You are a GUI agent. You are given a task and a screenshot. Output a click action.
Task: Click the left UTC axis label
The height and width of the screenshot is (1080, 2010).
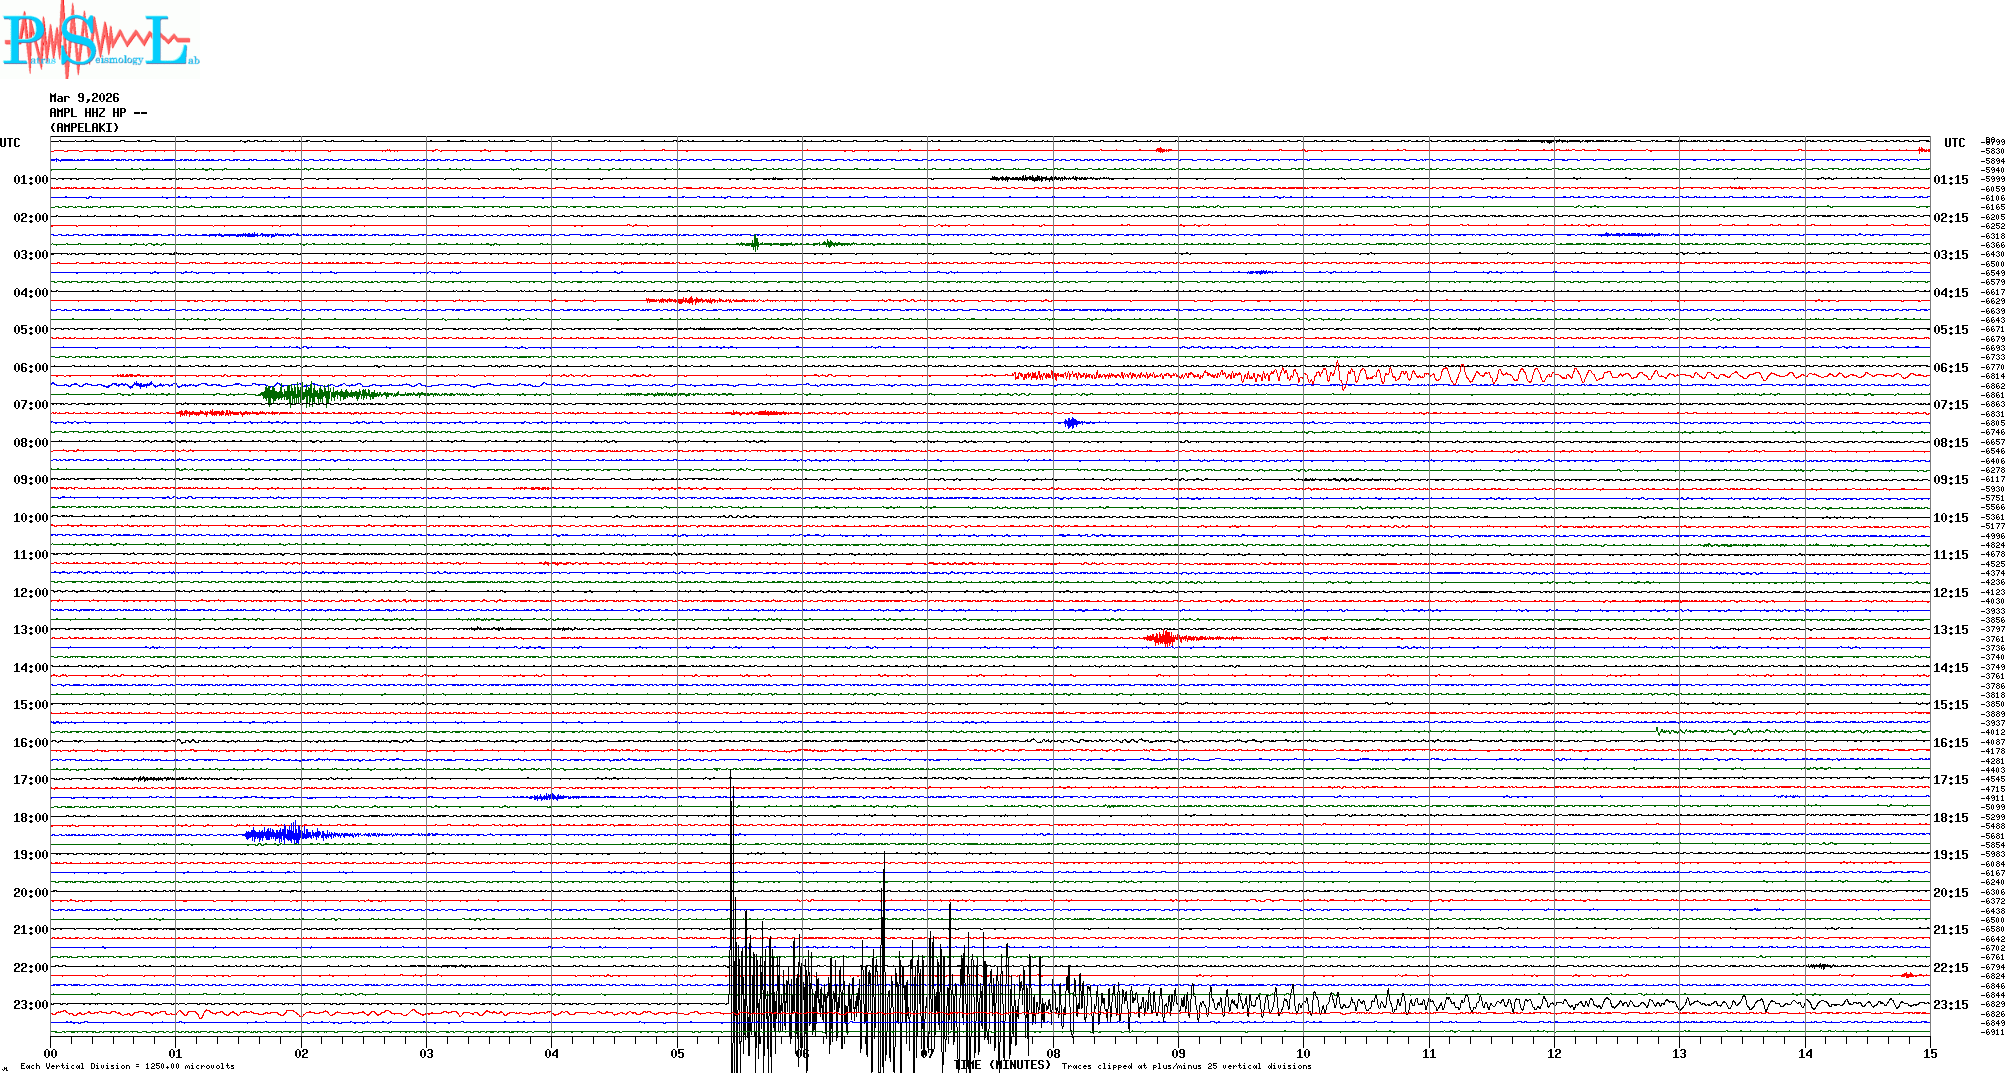[10, 143]
